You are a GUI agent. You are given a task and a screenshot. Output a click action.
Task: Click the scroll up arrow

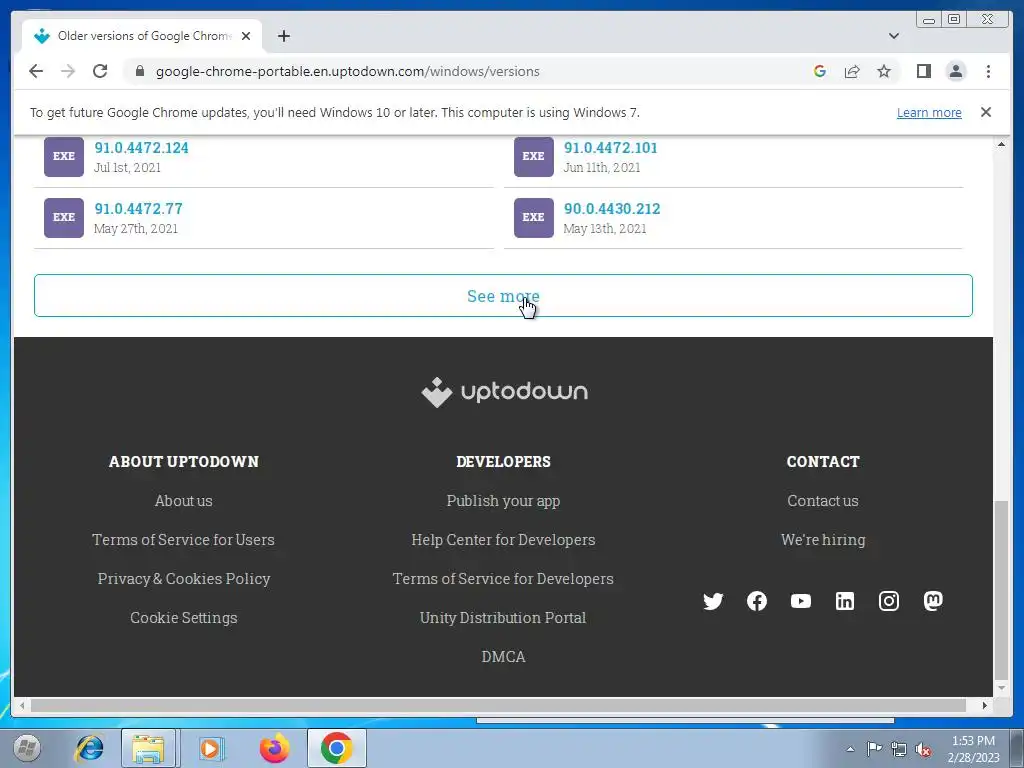click(1001, 144)
